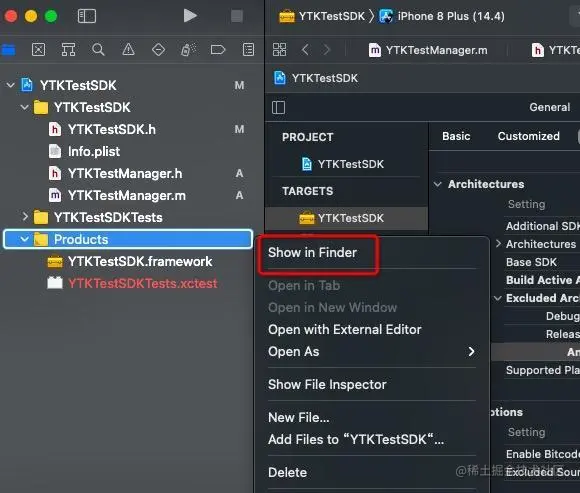Screen dimensions: 580x493
Task: Collapse the Excluded Architectures setting
Action: (x=498, y=298)
